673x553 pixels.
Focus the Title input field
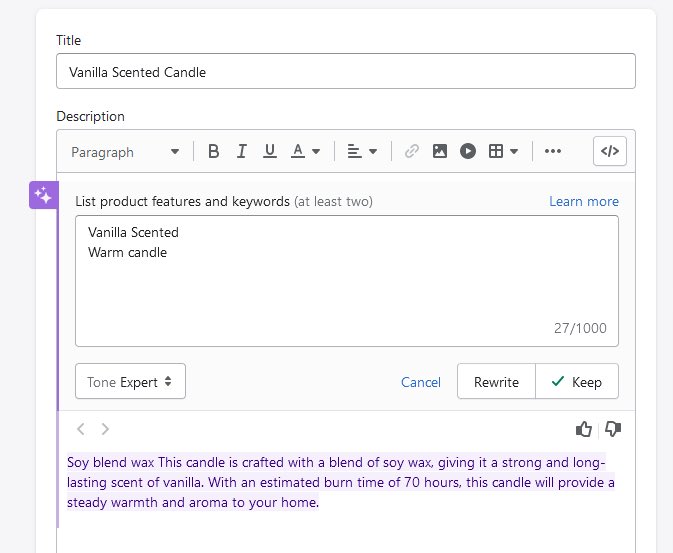click(x=346, y=71)
